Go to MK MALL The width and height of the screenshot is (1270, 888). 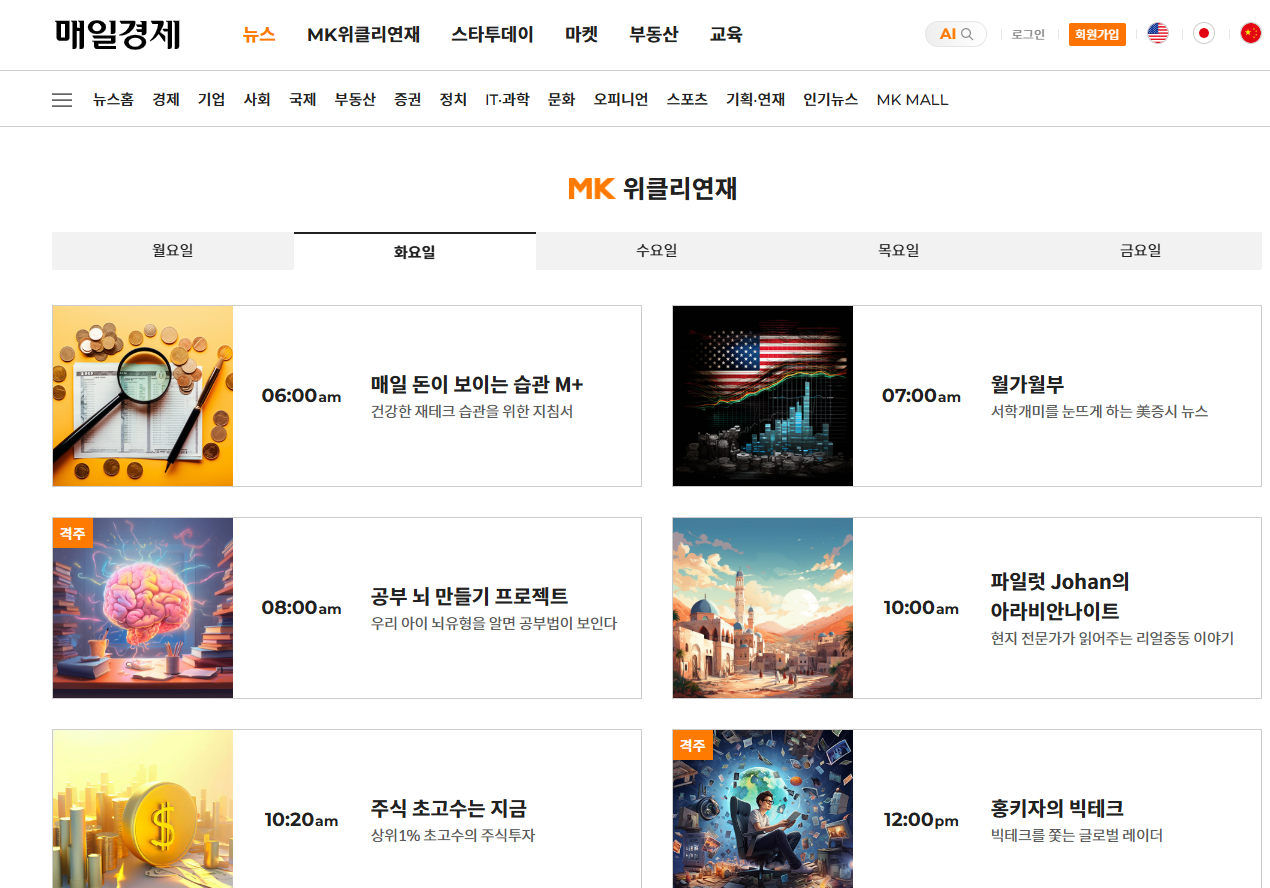coord(911,99)
